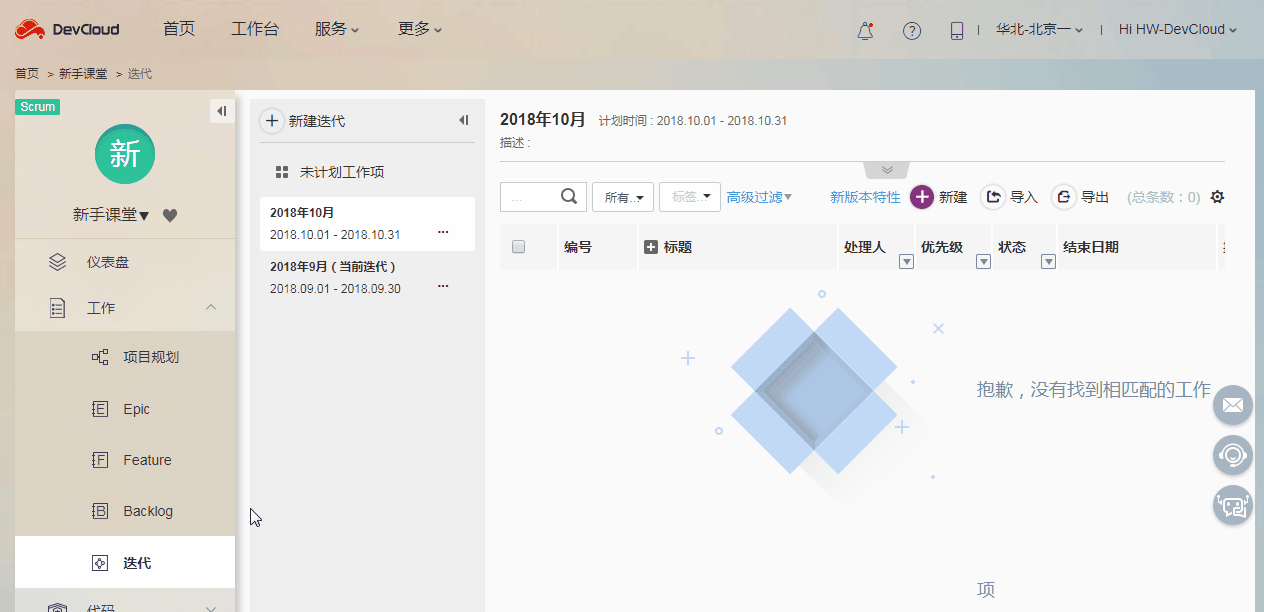Click the floating feedback chat icon

pyautogui.click(x=1232, y=505)
